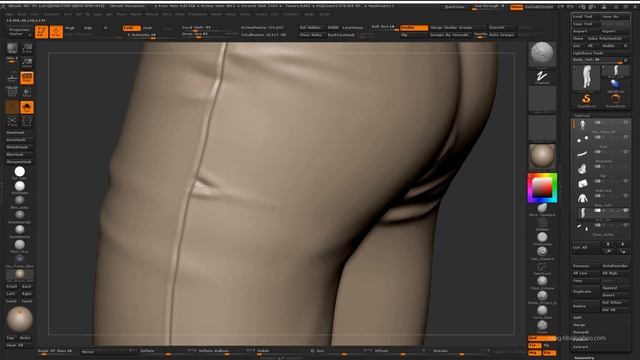Adjust the Draw Size slider

click(x=209, y=35)
